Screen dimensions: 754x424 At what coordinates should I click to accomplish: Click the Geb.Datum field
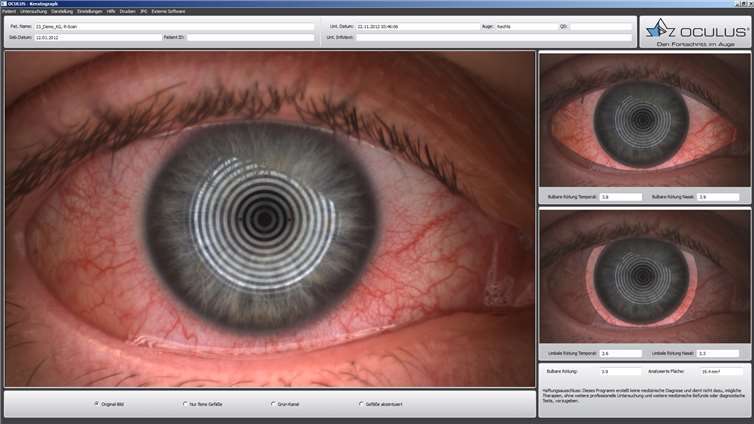tap(95, 37)
